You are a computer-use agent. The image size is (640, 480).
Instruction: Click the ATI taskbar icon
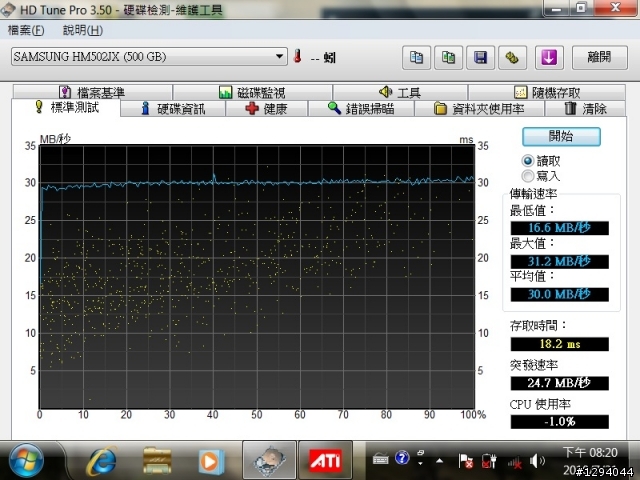pos(325,460)
